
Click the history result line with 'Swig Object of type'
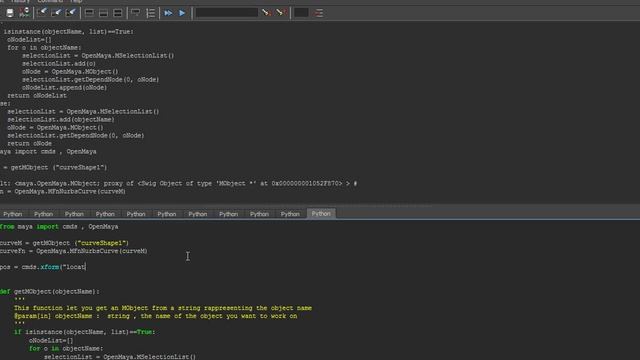pyautogui.click(x=179, y=183)
